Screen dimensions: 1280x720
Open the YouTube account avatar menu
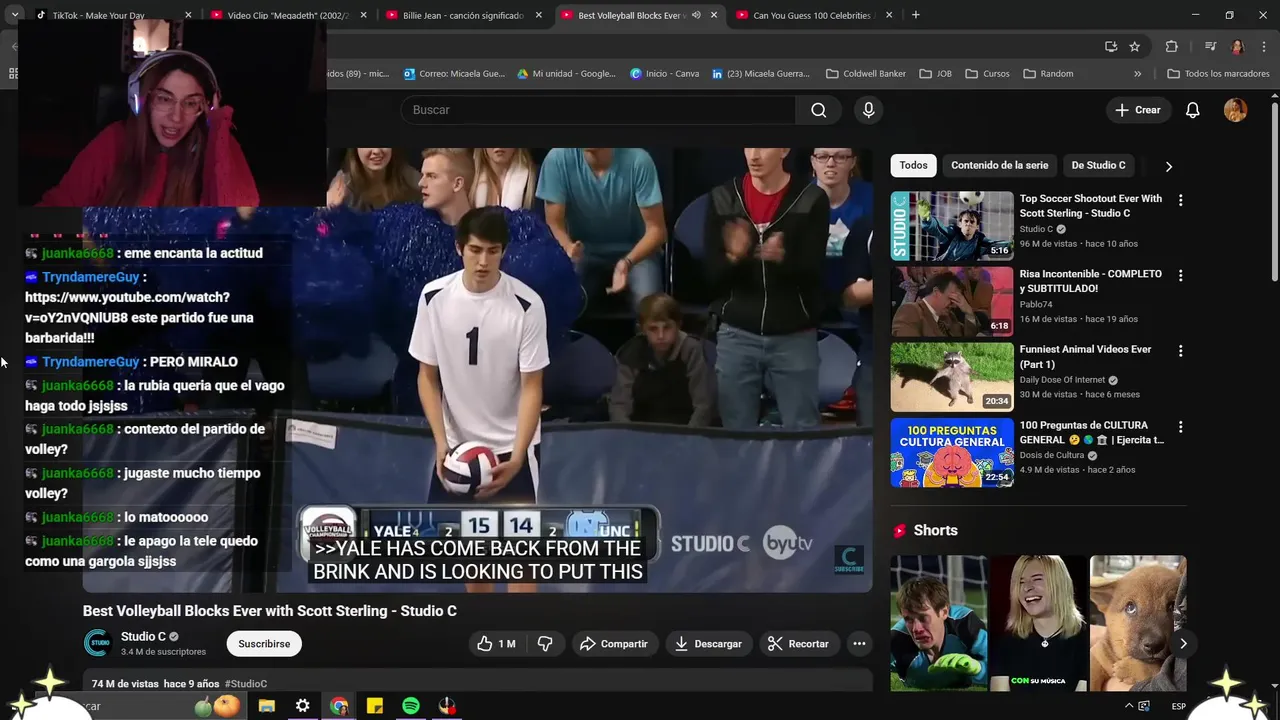coord(1235,110)
